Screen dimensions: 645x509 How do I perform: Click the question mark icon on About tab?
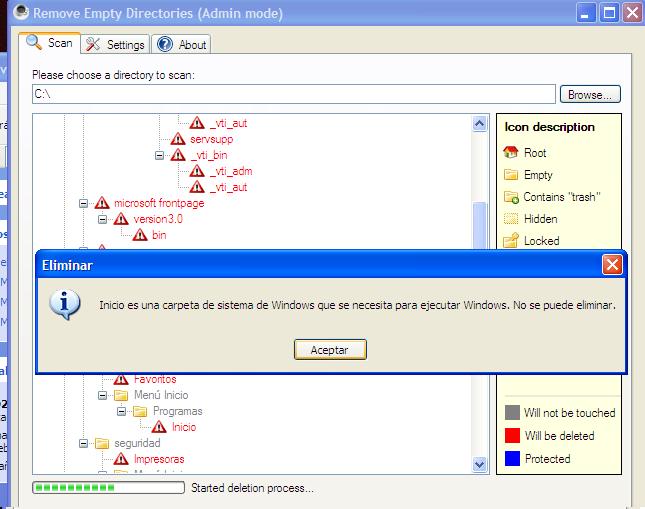coord(165,44)
